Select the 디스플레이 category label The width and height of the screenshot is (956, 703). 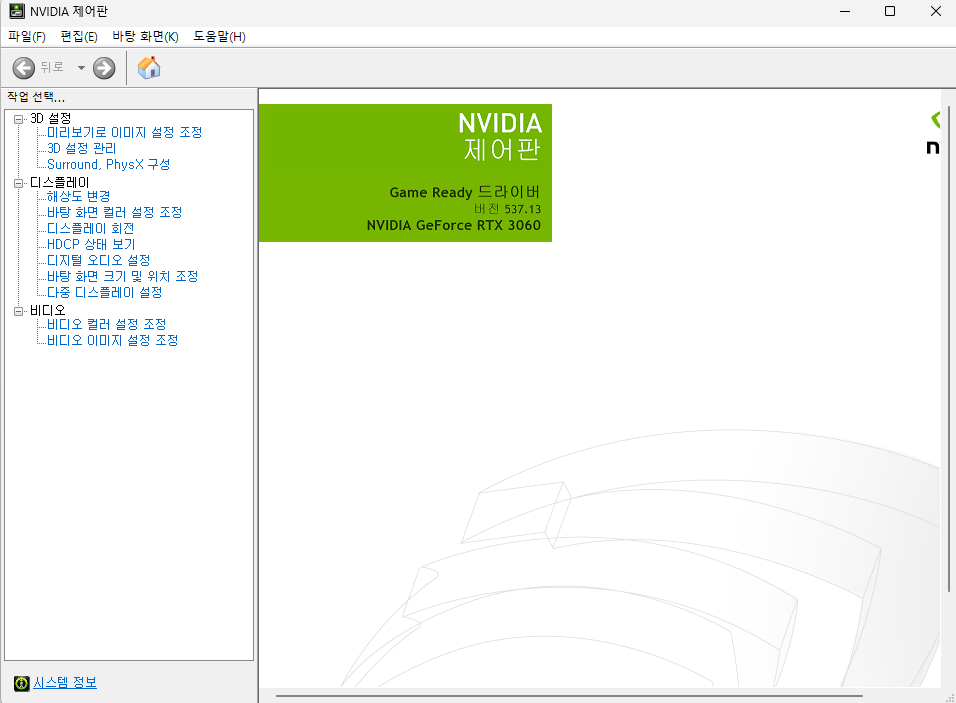[60, 182]
